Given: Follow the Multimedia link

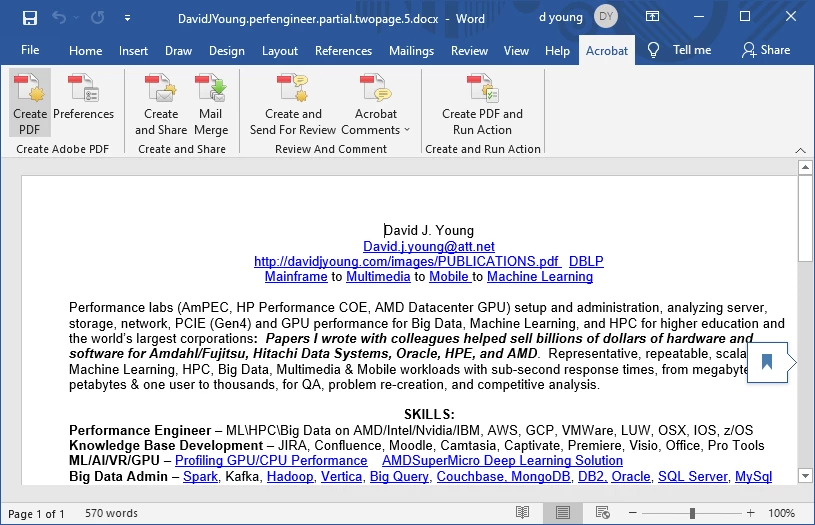Looking at the screenshot, I should 378,277.
